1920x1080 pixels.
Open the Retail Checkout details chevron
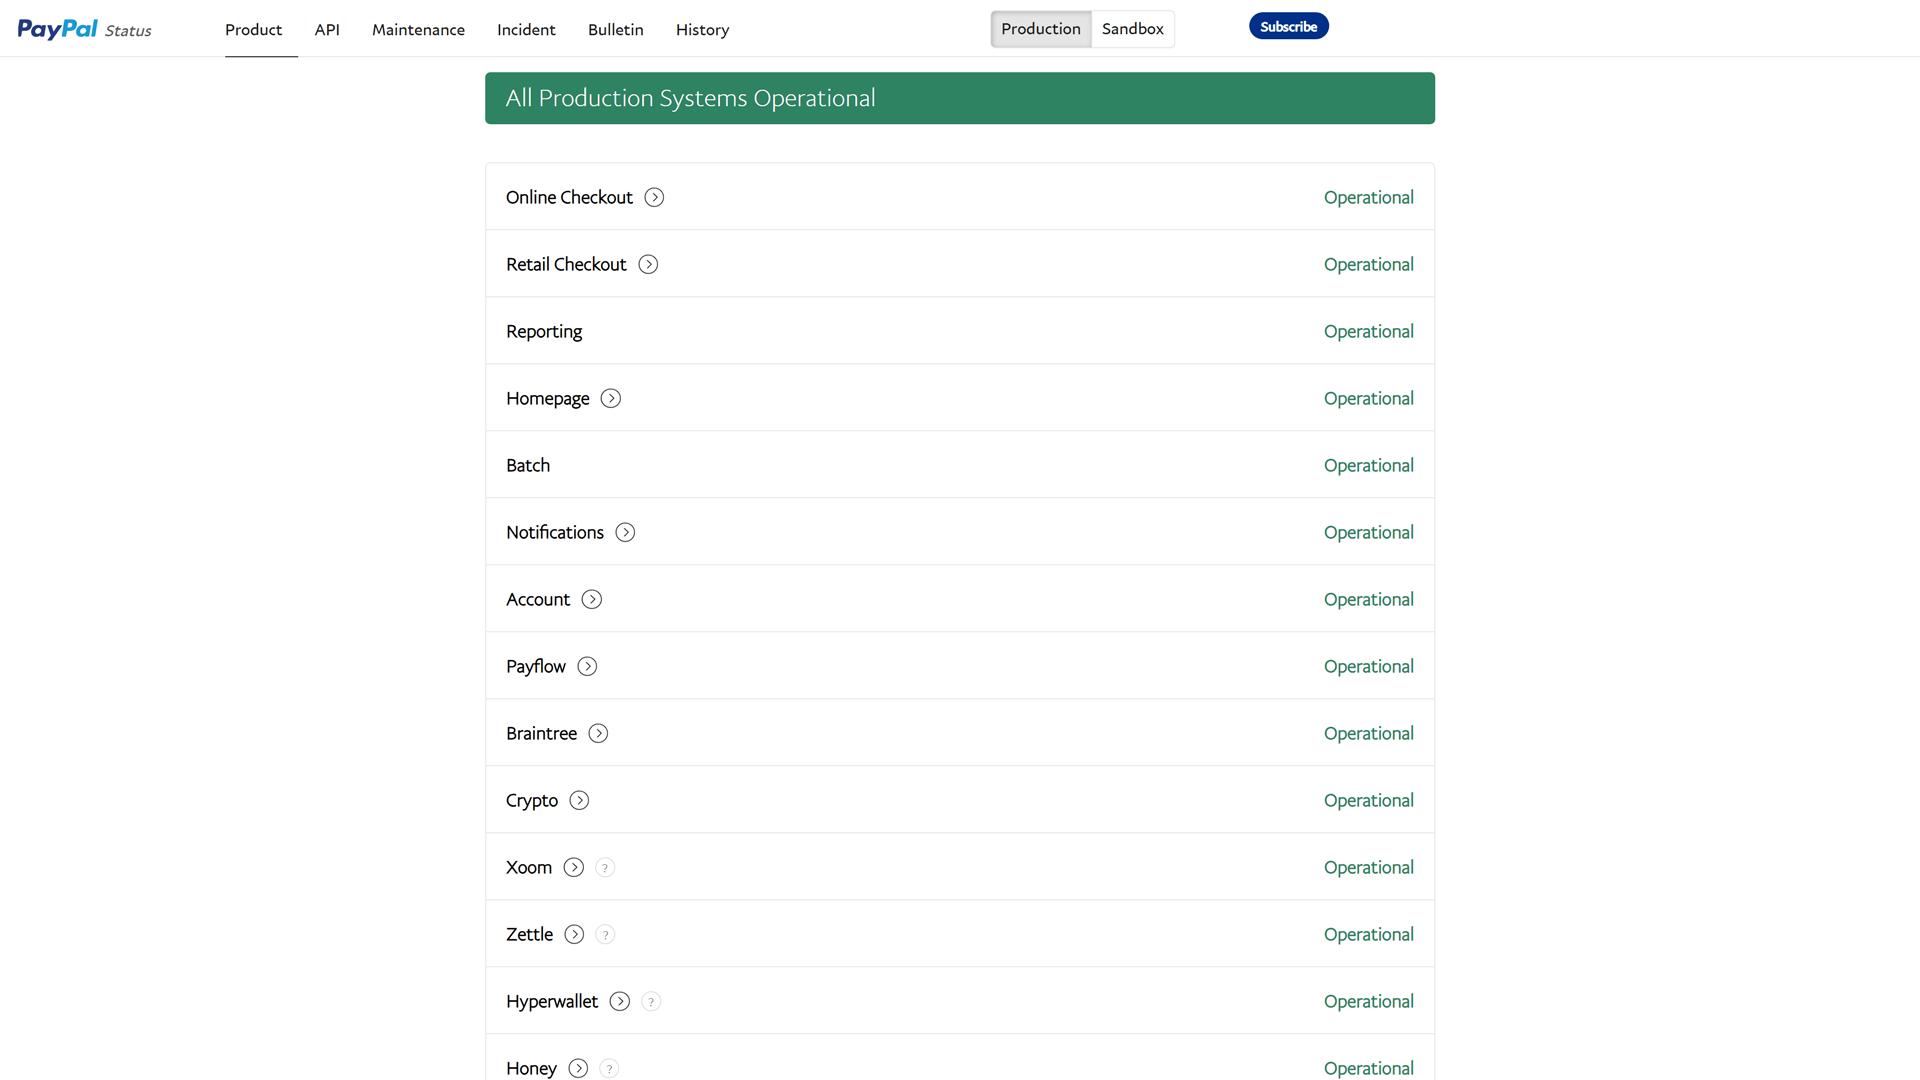point(648,264)
